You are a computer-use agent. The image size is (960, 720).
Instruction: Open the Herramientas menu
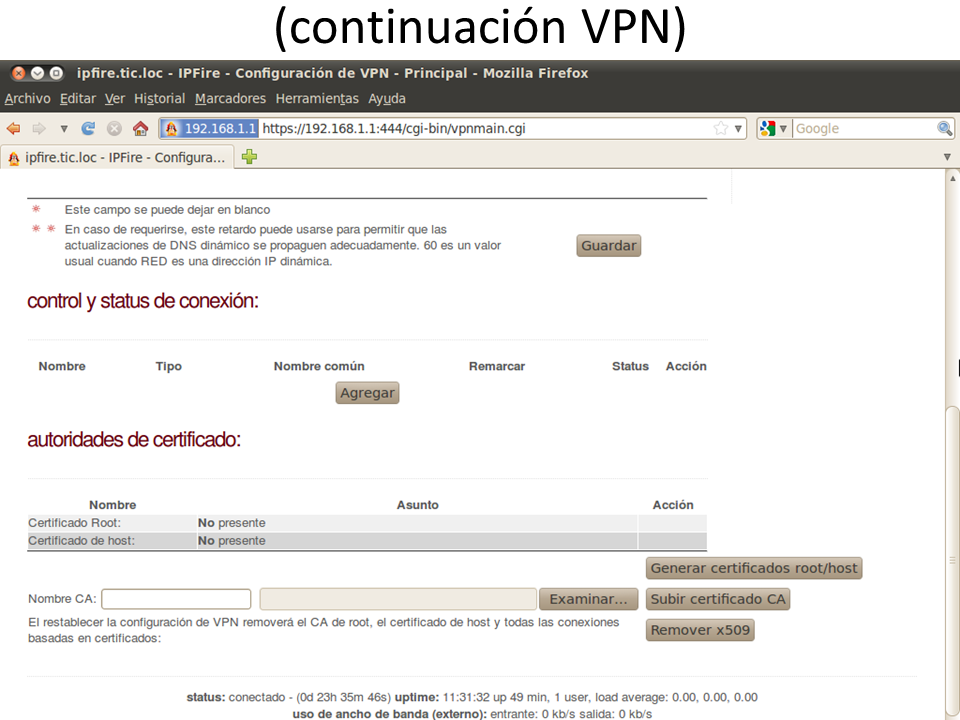tap(316, 98)
